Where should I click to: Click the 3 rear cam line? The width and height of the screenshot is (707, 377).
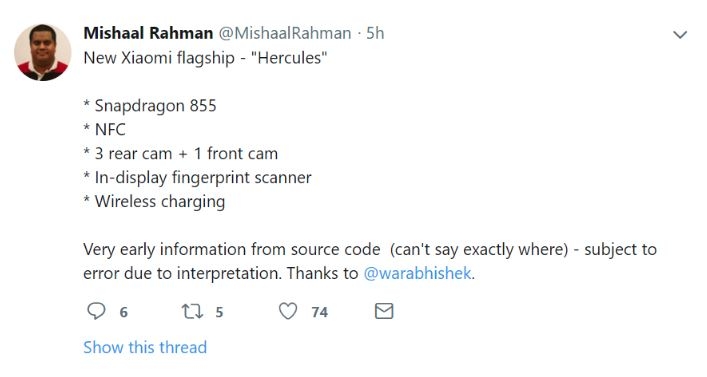pyautogui.click(x=181, y=154)
